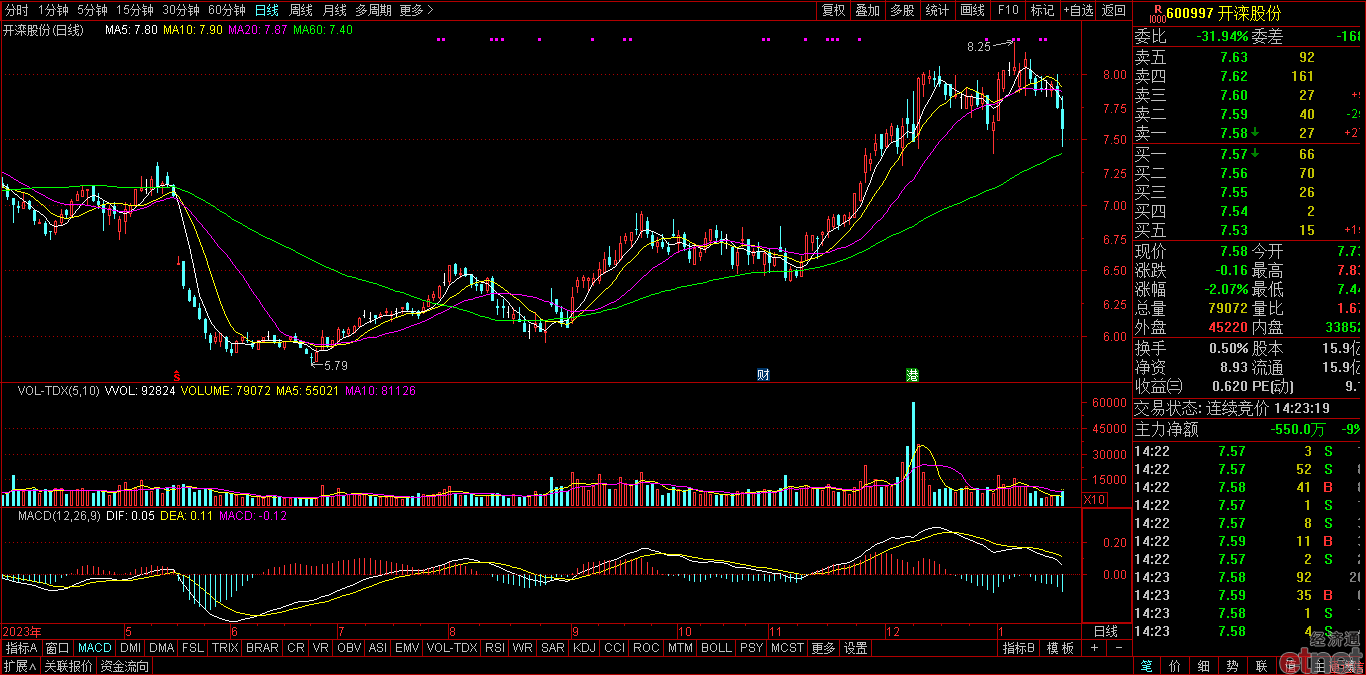Image resolution: width=1366 pixels, height=675 pixels.
Task: Click the 买一 7.57 bid row
Action: (1249, 154)
